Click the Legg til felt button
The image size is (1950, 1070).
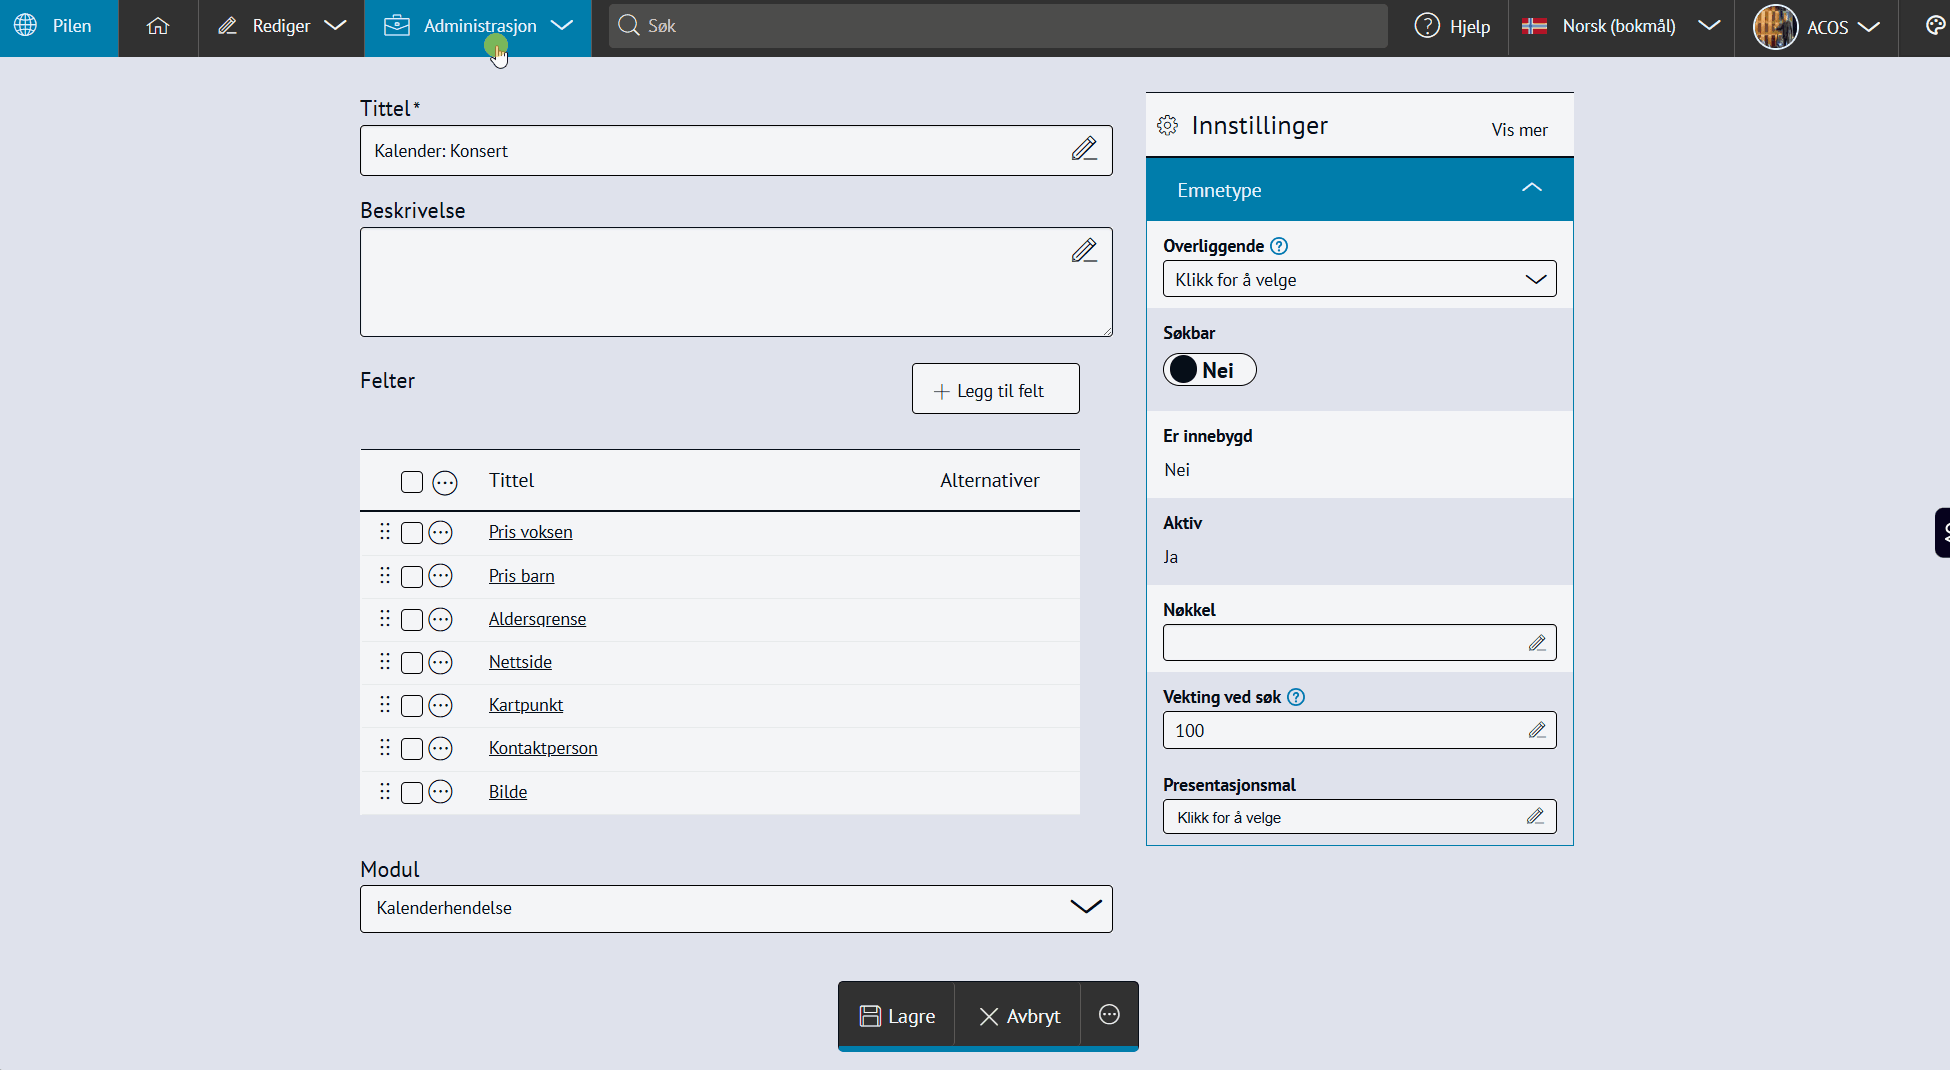coord(995,390)
